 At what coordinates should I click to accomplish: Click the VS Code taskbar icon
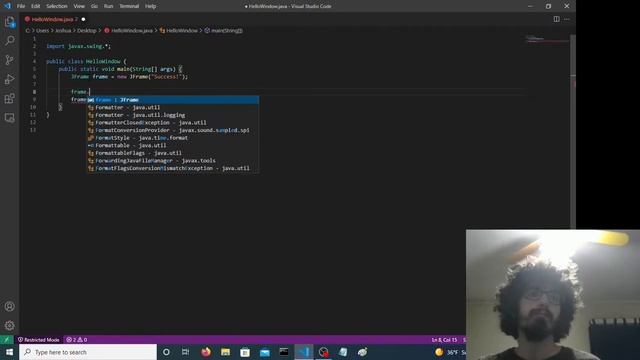[304, 352]
